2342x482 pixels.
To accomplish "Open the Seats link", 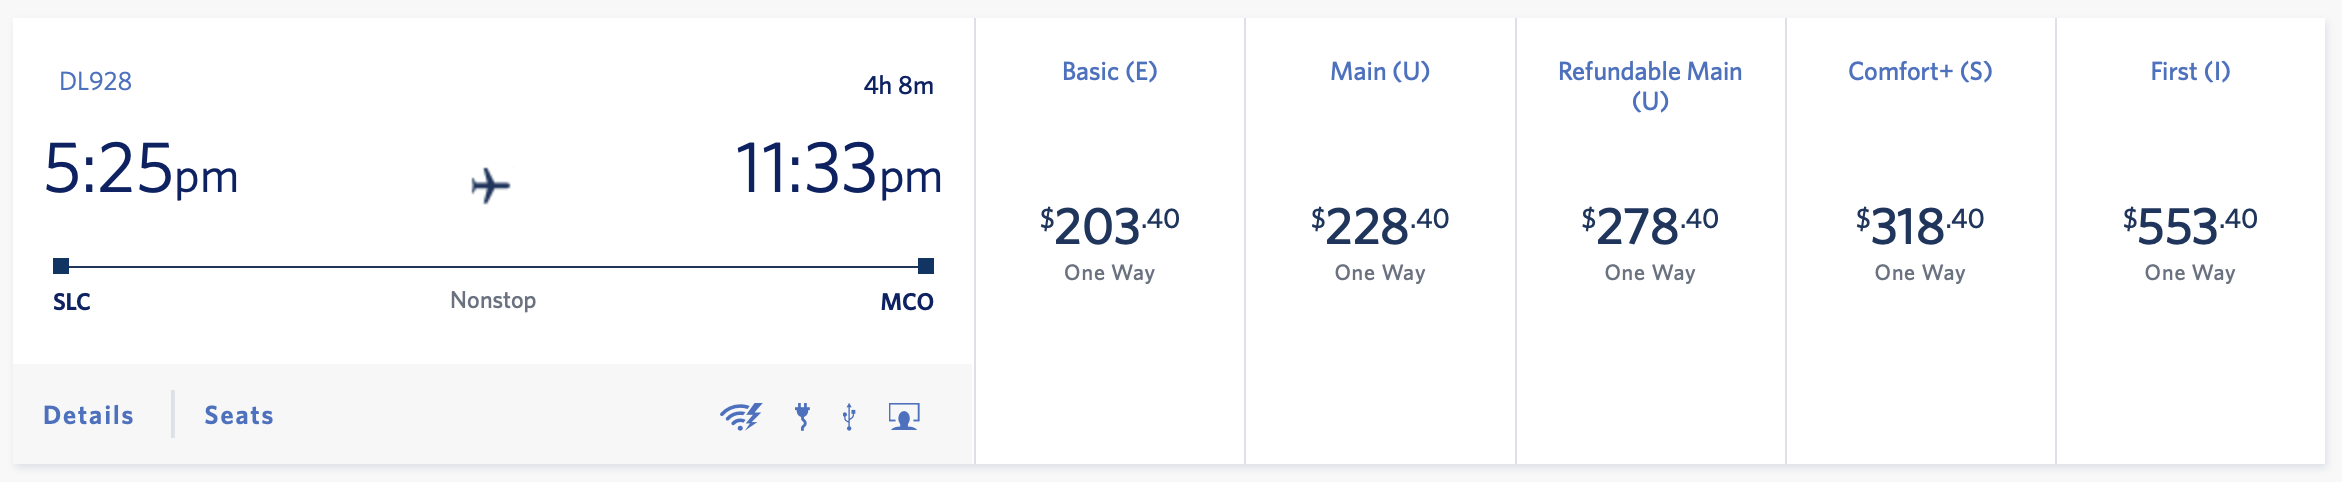I will click(239, 415).
